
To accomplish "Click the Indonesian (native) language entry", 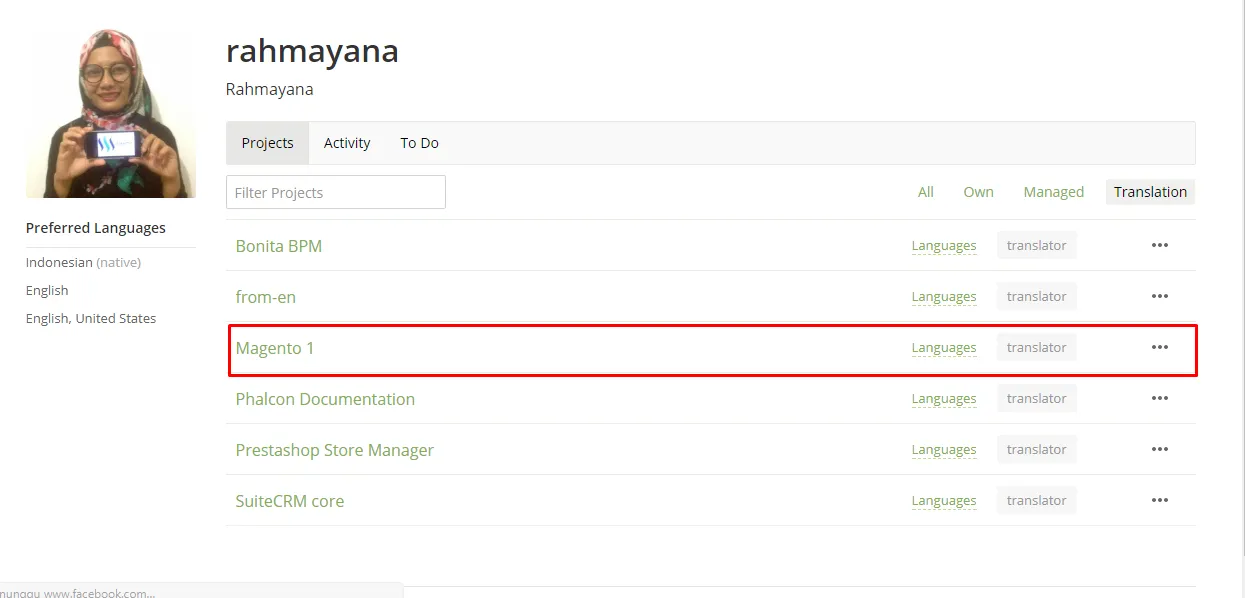I will (83, 262).
